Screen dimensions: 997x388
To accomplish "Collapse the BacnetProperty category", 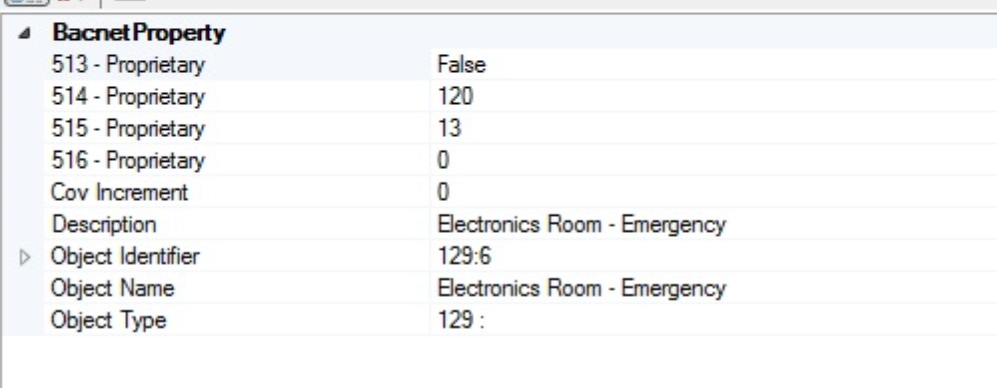I will coord(25,34).
